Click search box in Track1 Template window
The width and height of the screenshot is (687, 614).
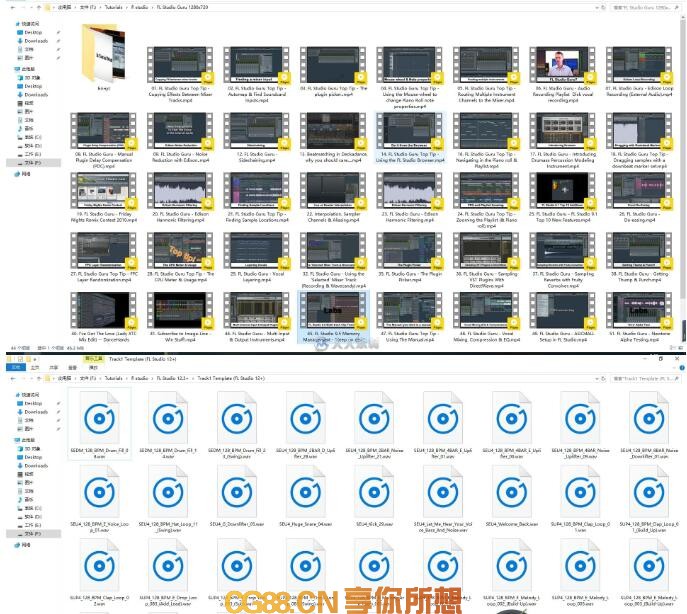click(645, 378)
